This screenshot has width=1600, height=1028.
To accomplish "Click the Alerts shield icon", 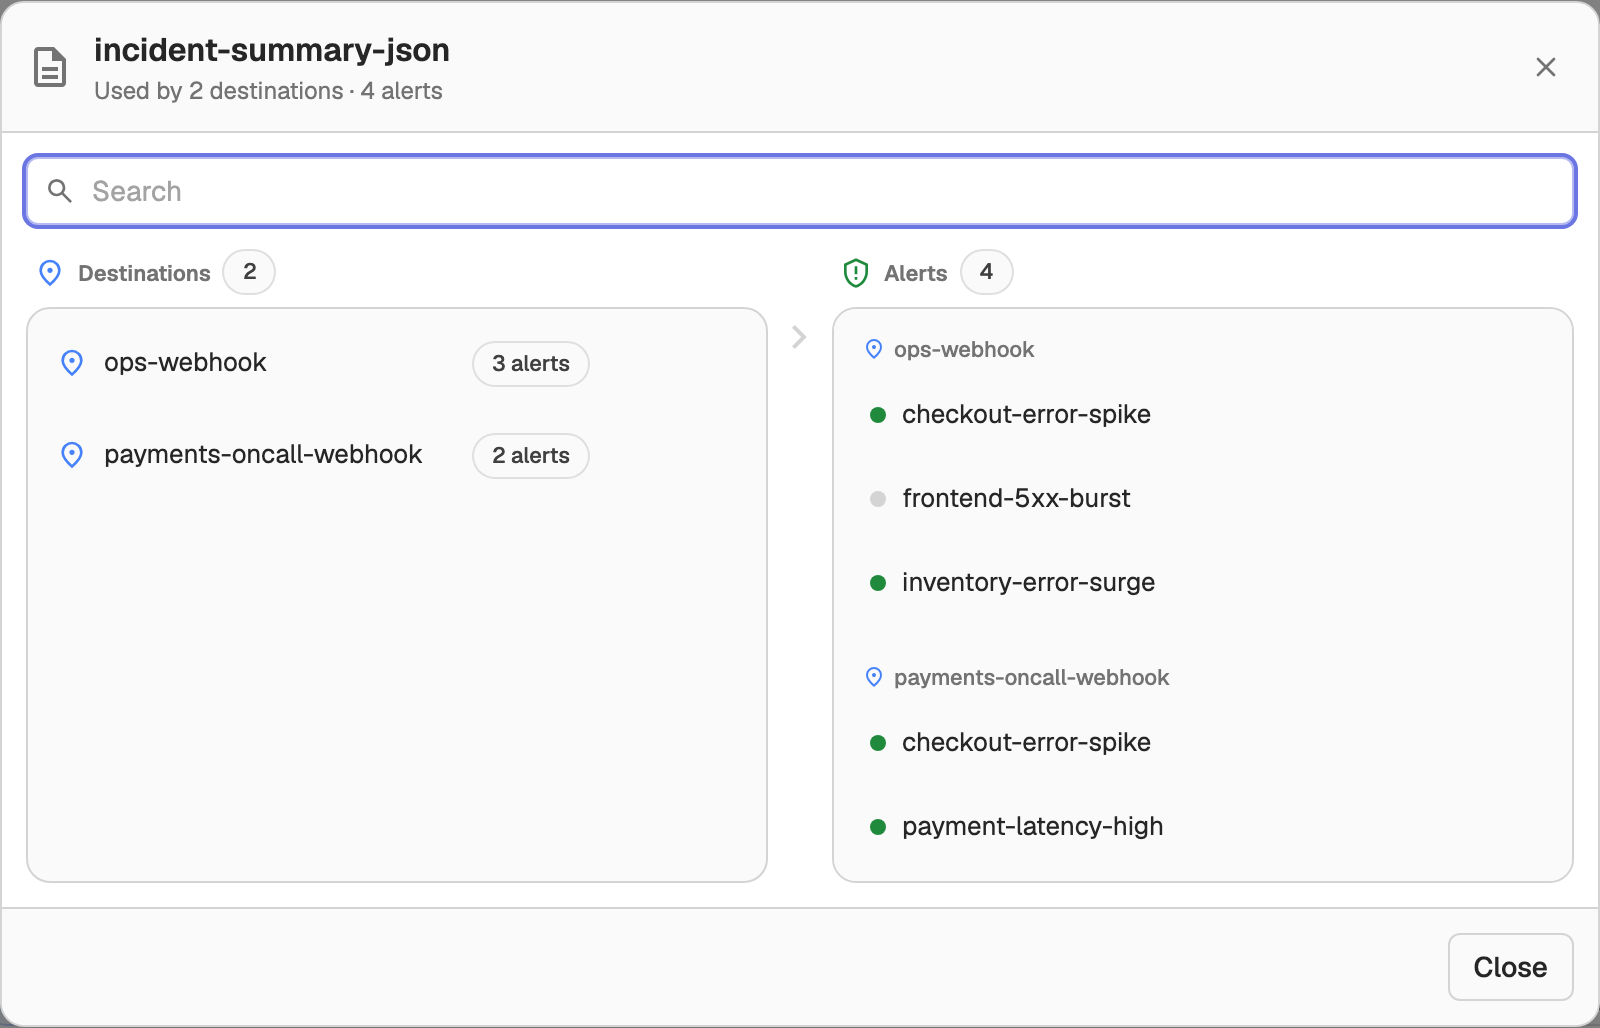I will 856,273.
